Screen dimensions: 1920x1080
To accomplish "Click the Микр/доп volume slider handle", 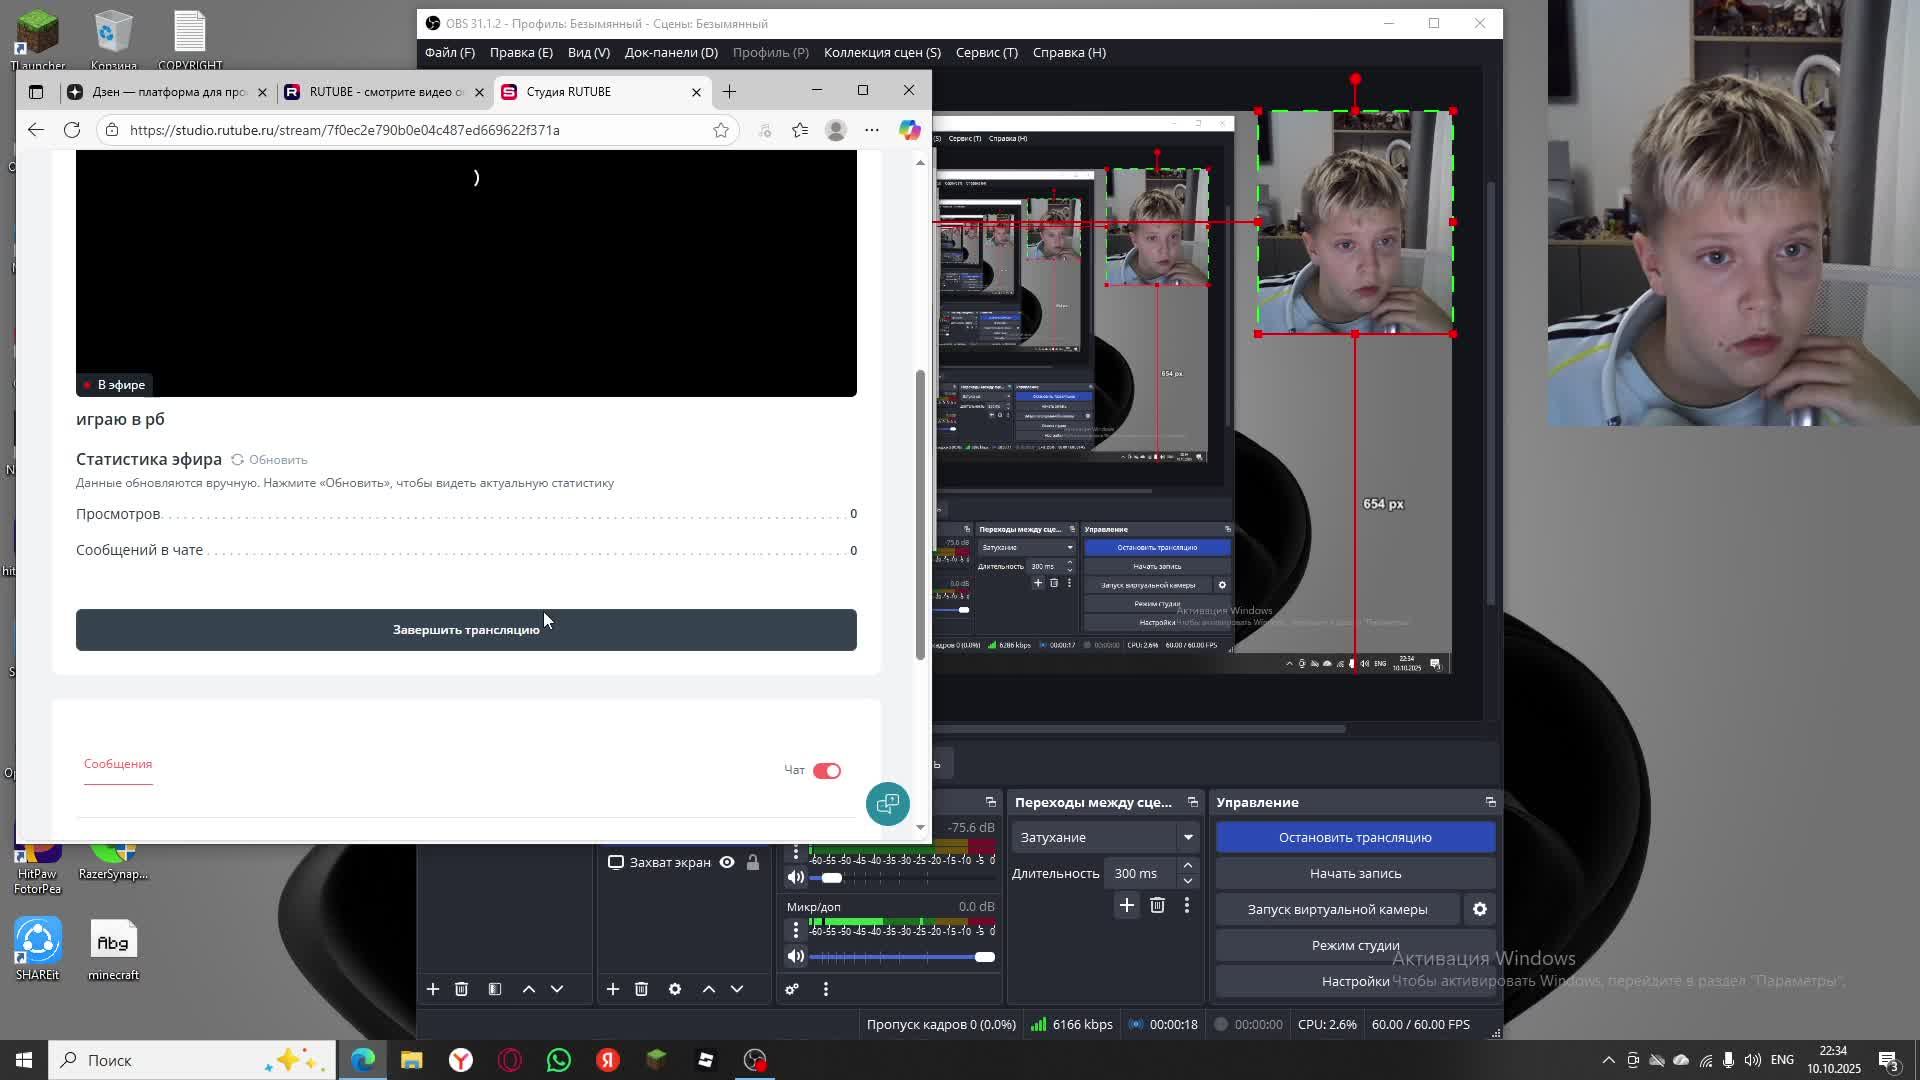I will pyautogui.click(x=984, y=957).
